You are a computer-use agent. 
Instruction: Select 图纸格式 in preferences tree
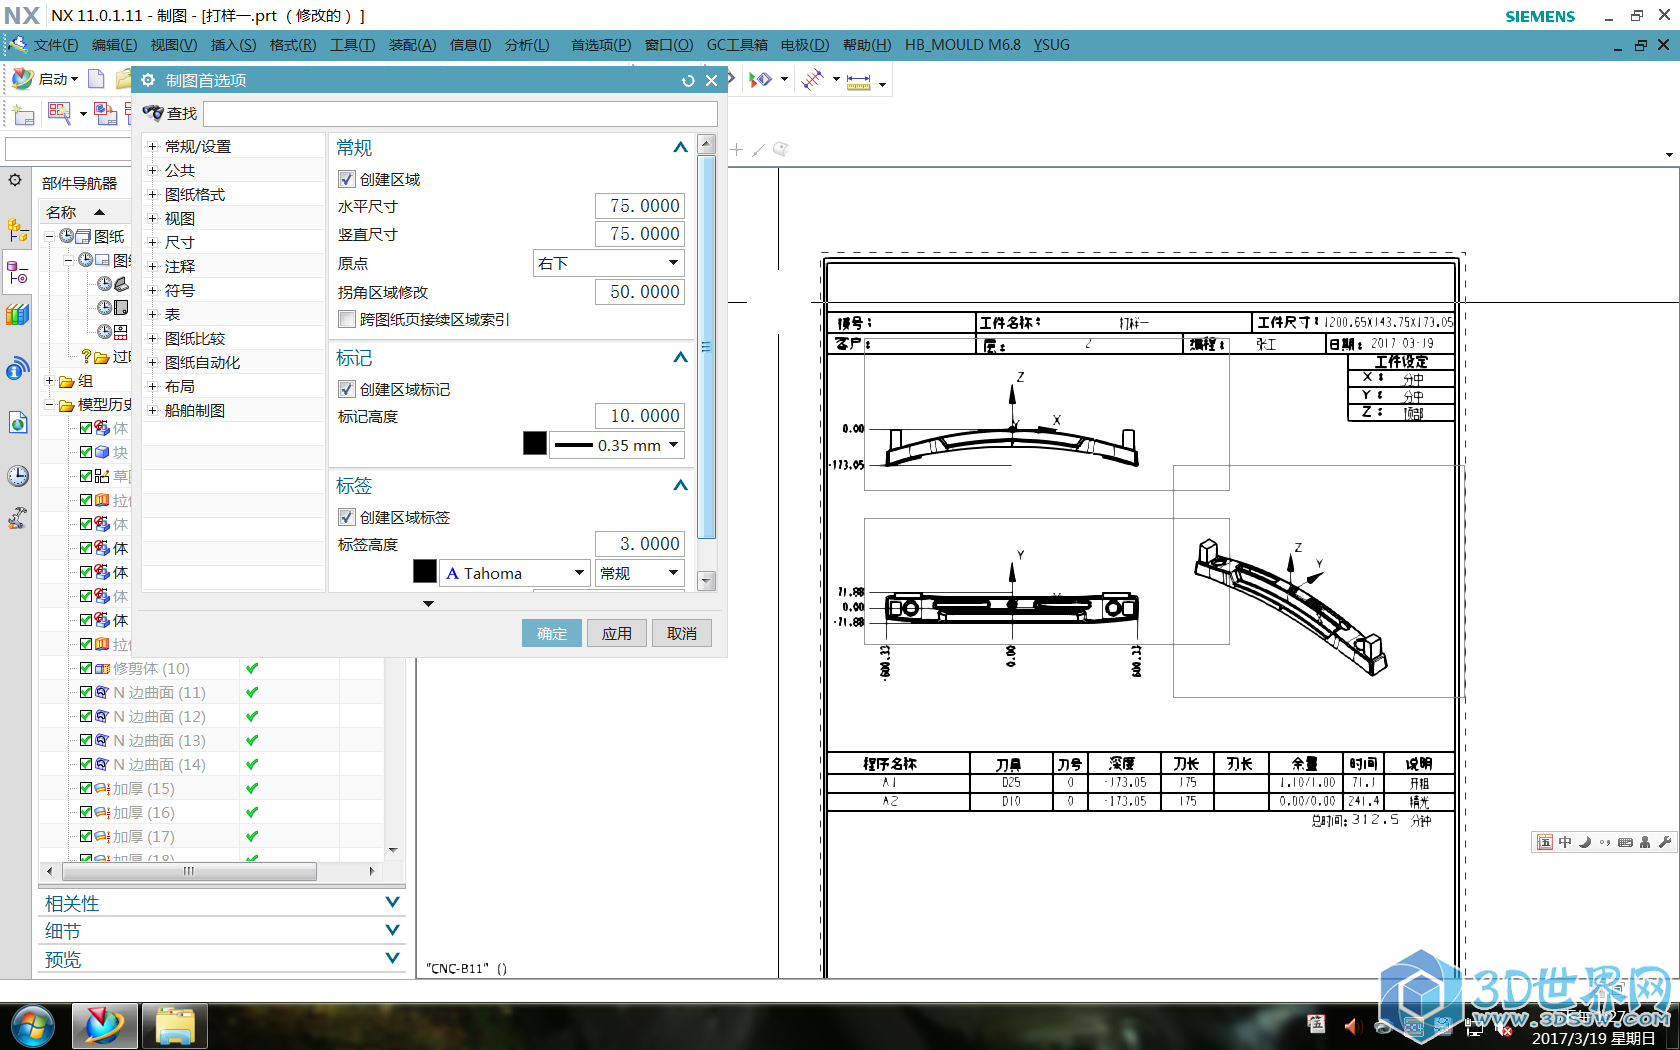[195, 194]
